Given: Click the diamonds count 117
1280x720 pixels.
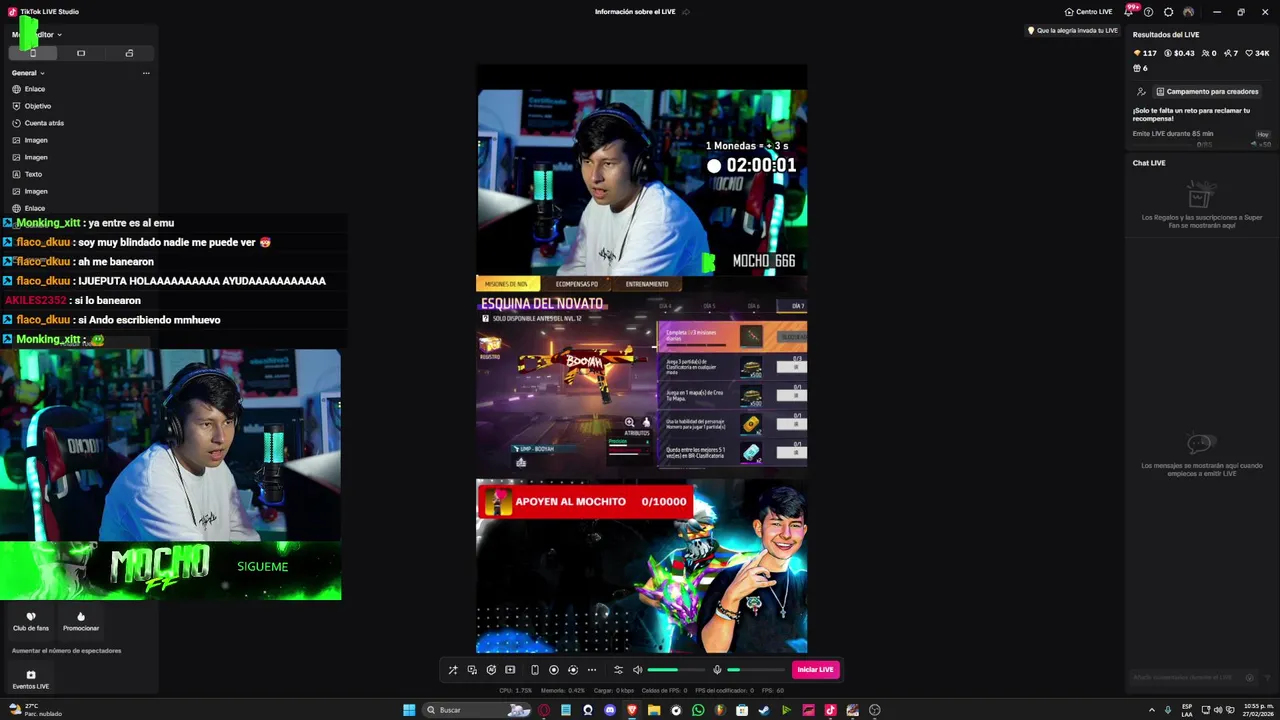Looking at the screenshot, I should tap(1145, 53).
